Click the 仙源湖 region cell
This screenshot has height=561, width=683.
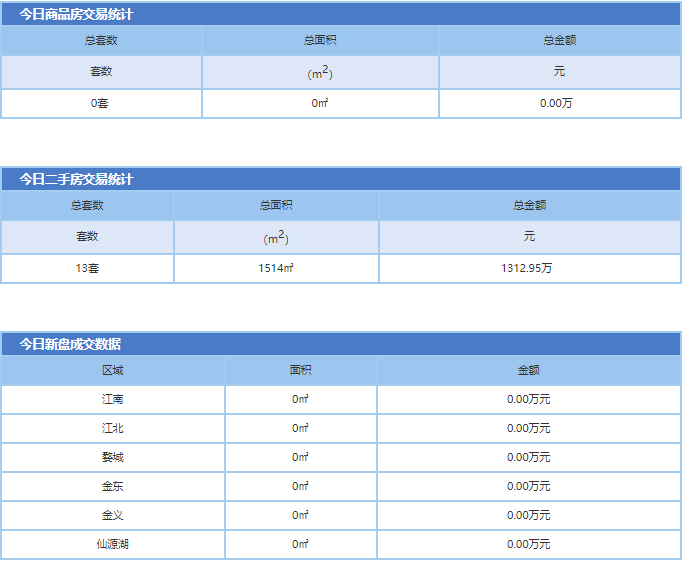113,544
